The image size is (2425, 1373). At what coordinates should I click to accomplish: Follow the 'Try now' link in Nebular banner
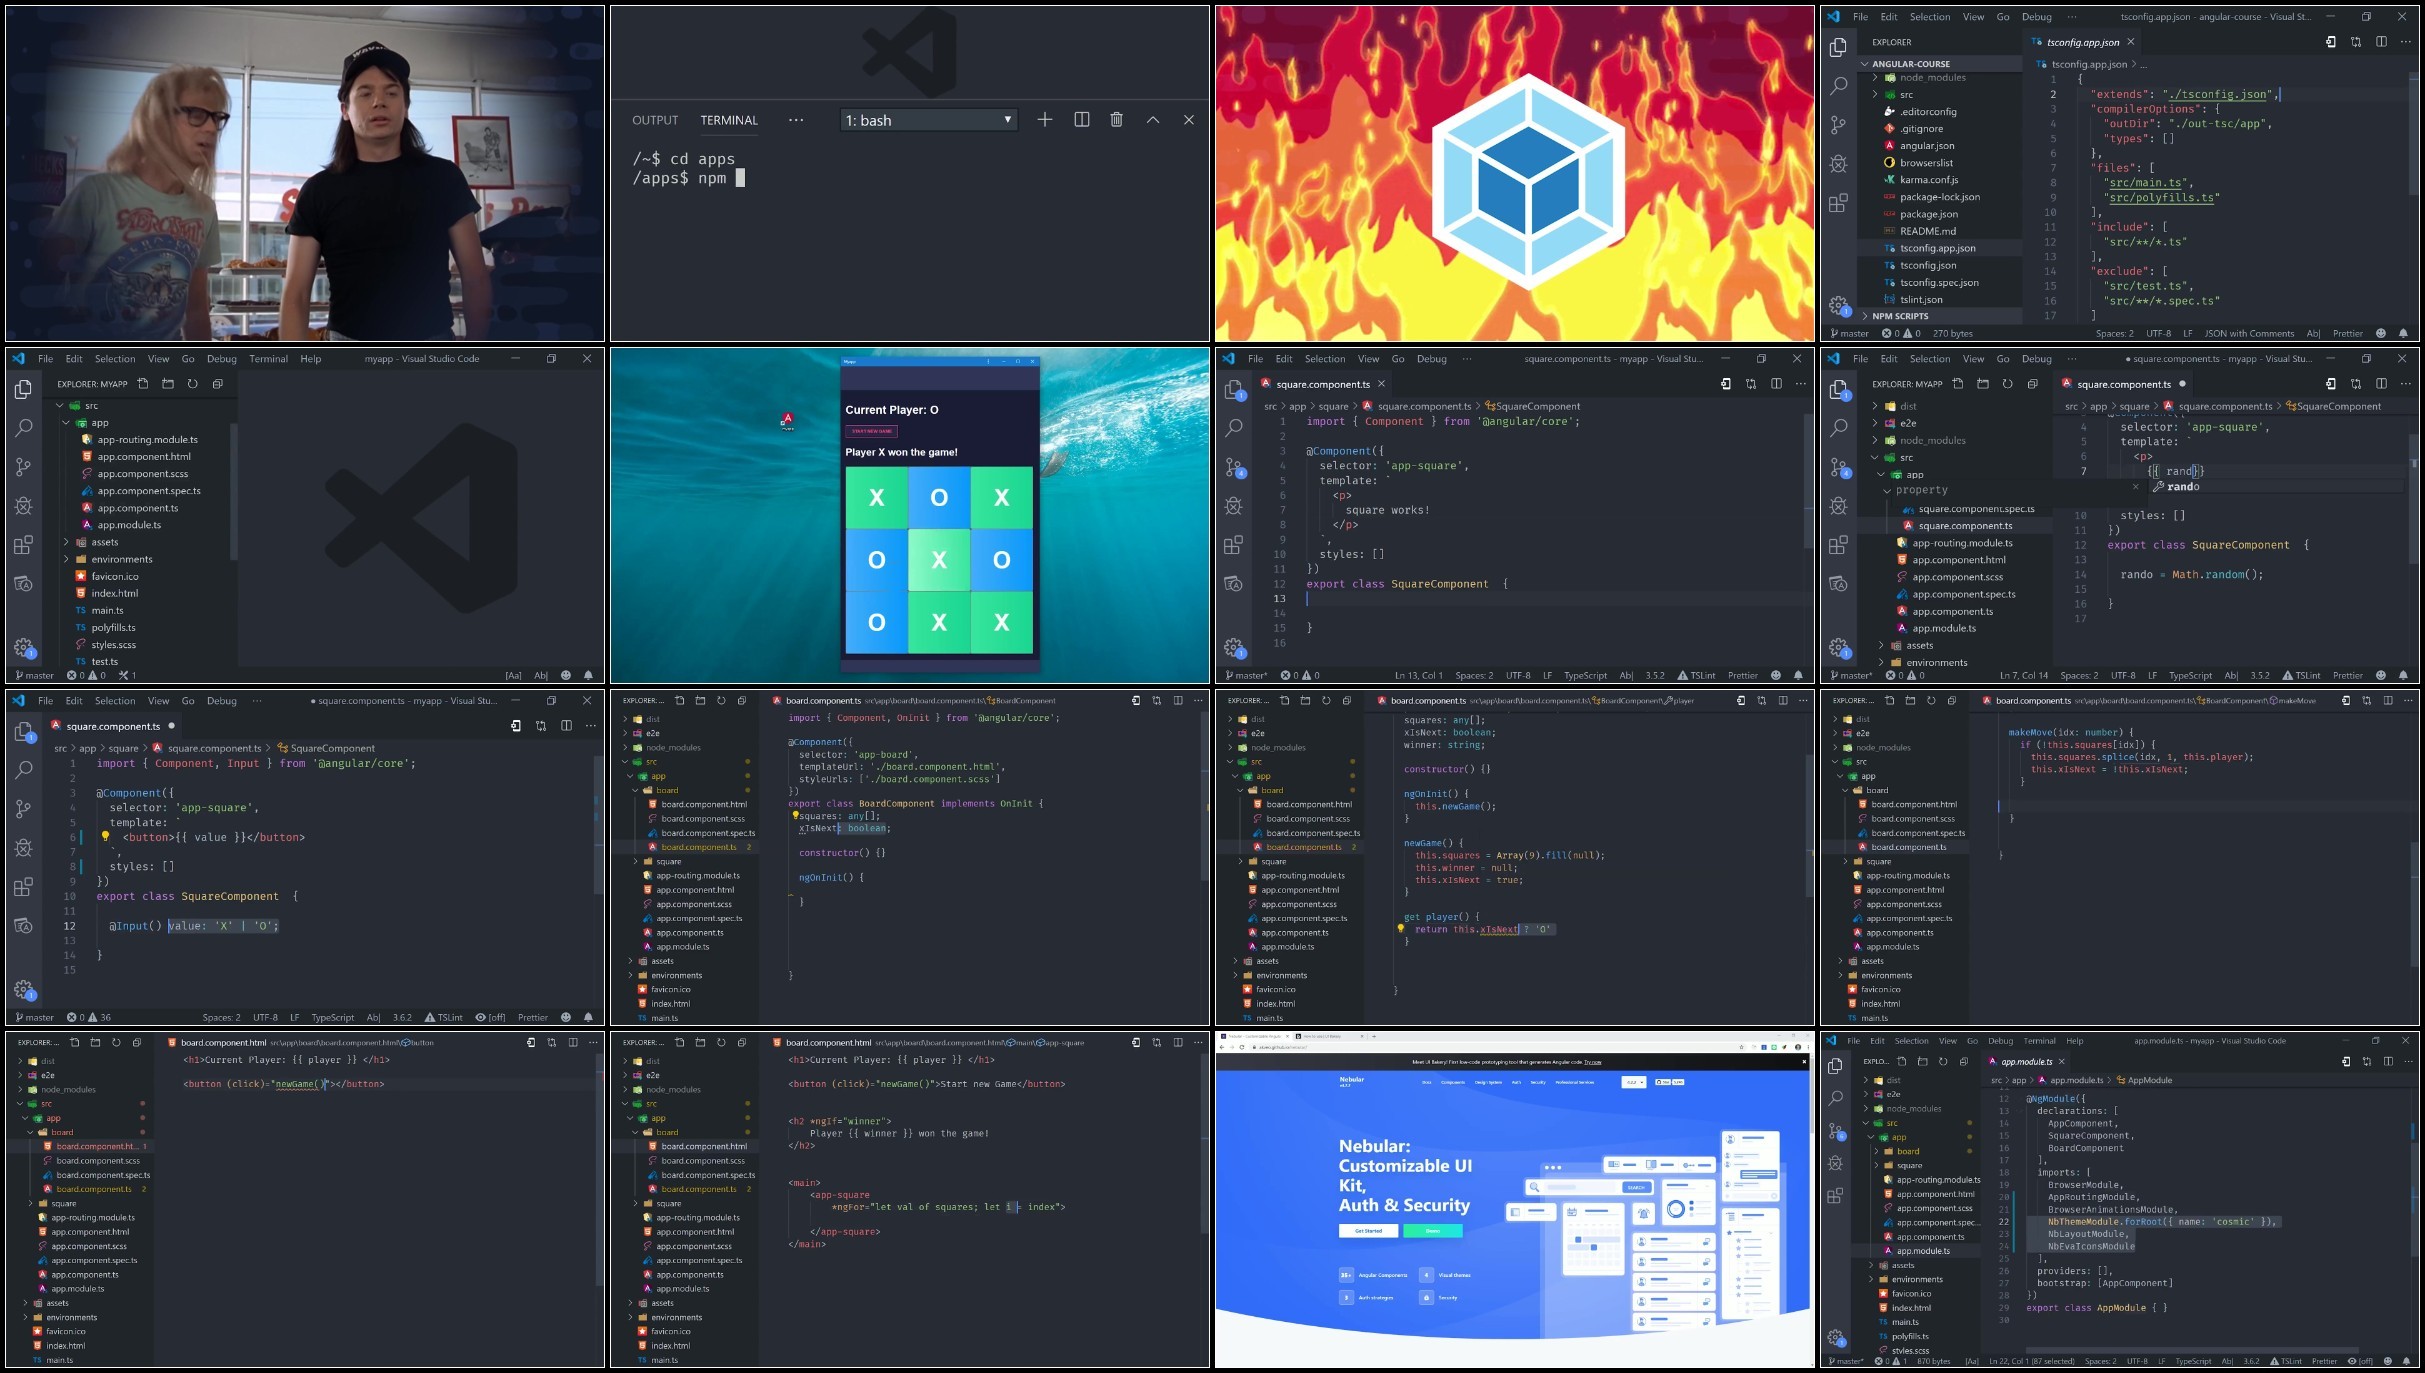[1592, 1062]
